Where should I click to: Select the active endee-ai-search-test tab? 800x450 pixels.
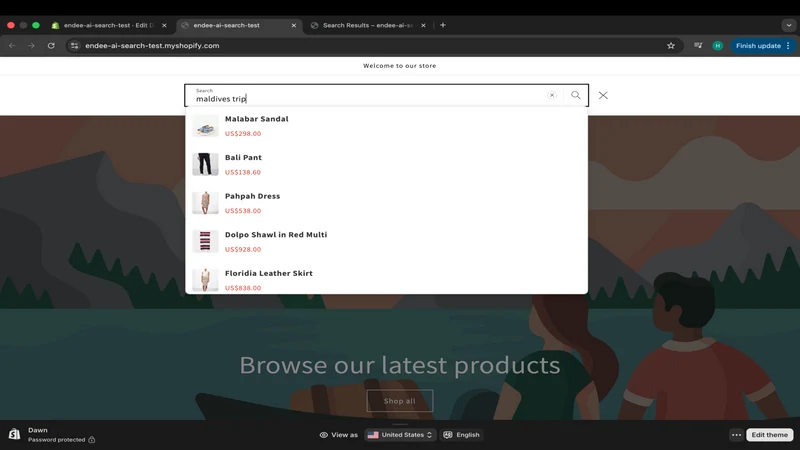pyautogui.click(x=227, y=25)
